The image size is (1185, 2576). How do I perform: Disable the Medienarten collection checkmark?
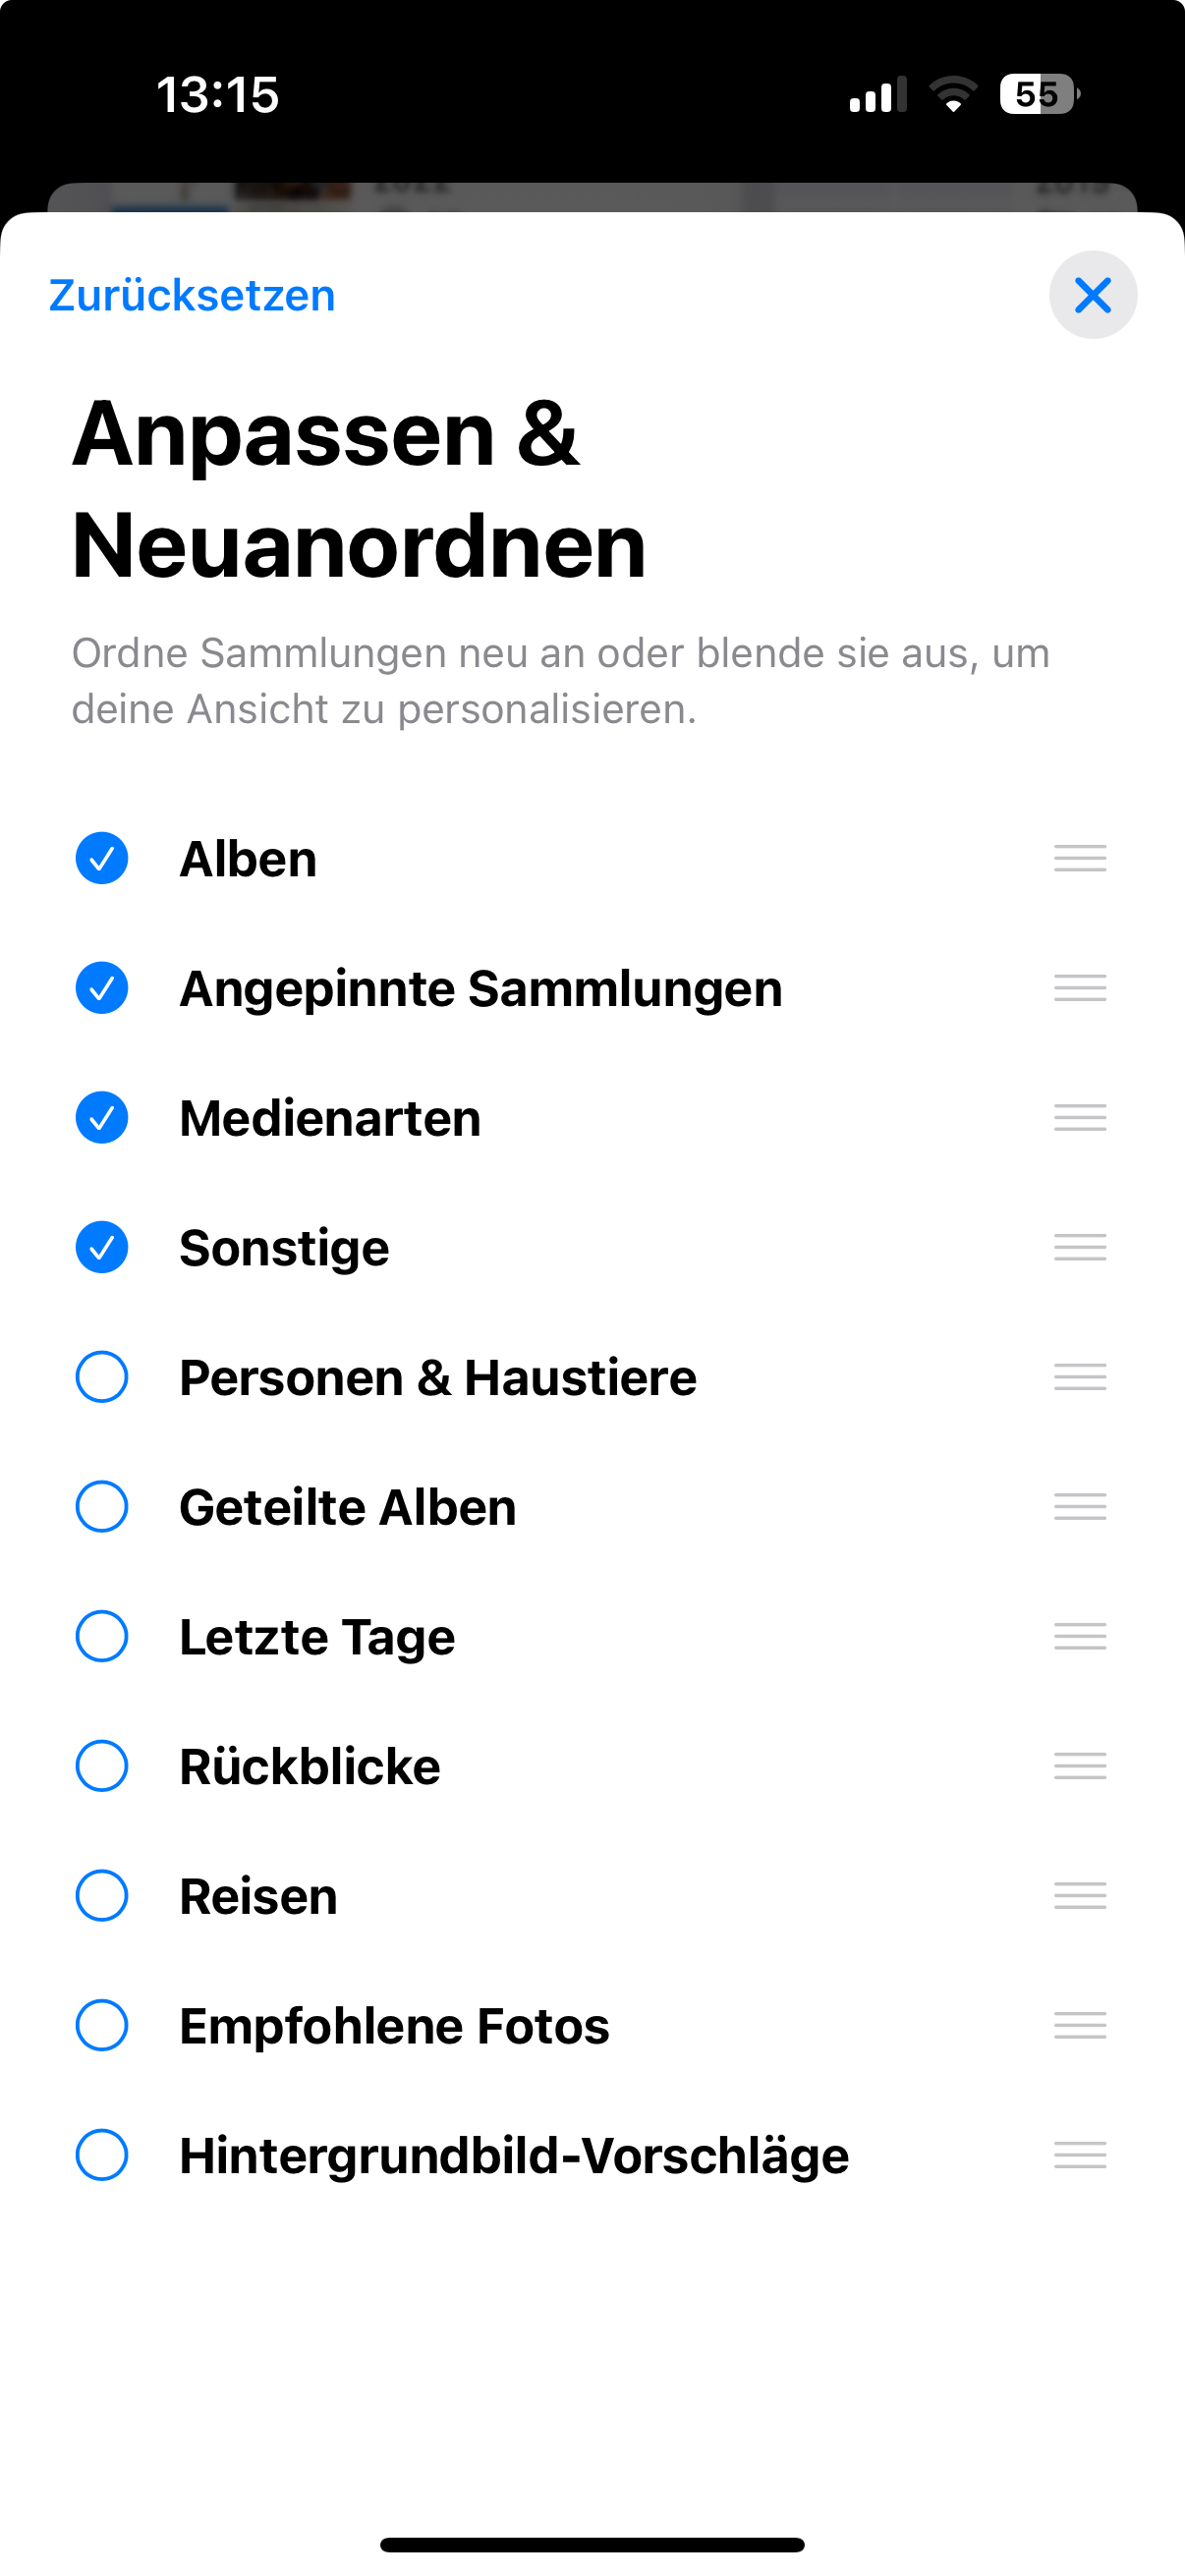[102, 1117]
